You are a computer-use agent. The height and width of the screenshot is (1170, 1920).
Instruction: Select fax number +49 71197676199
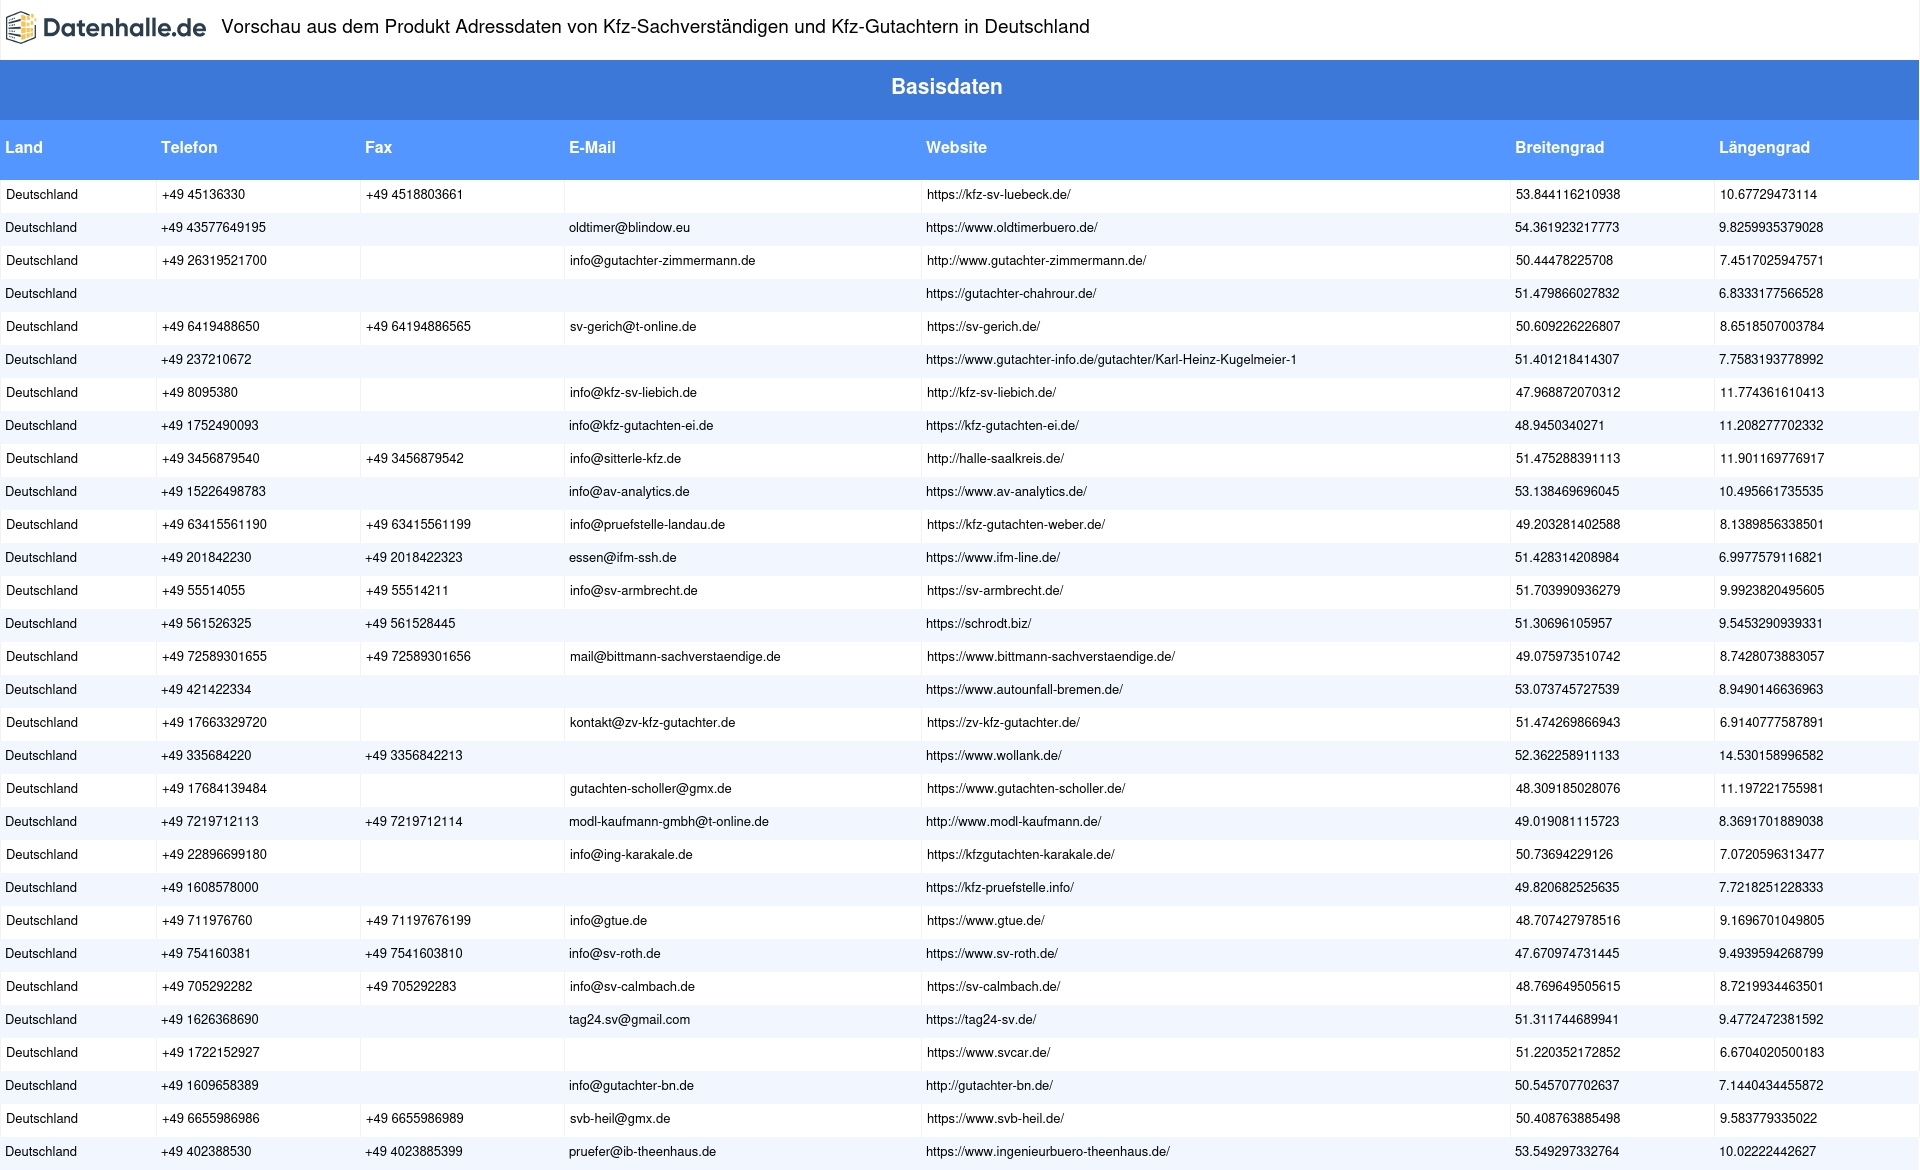tap(418, 921)
